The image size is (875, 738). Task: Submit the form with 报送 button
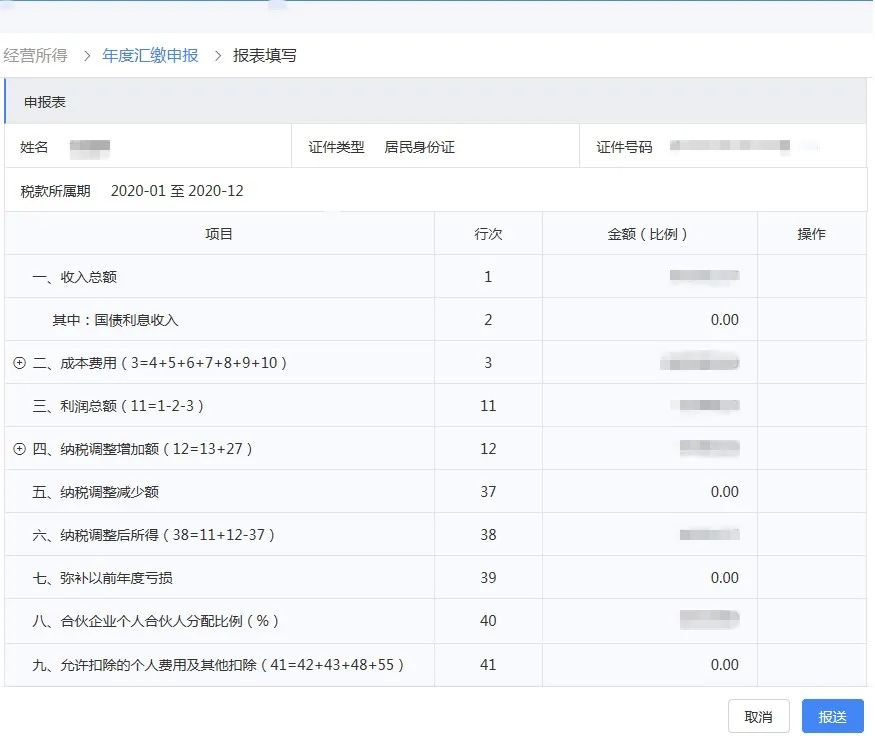(x=832, y=716)
